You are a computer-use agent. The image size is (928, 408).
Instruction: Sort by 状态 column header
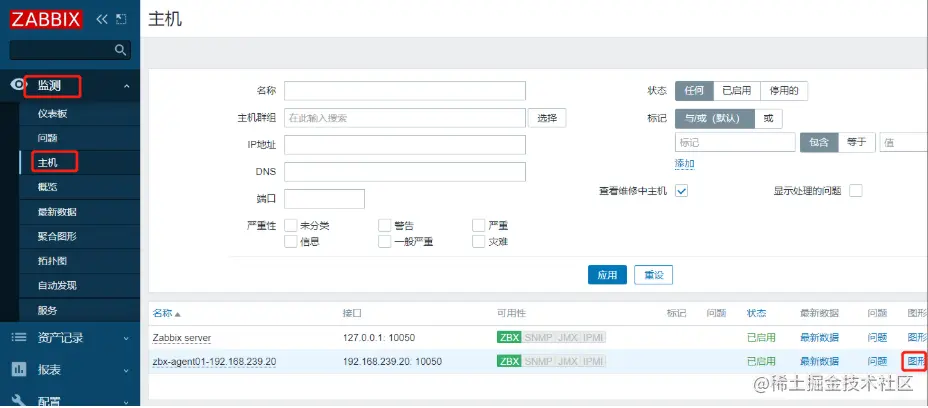(x=756, y=313)
